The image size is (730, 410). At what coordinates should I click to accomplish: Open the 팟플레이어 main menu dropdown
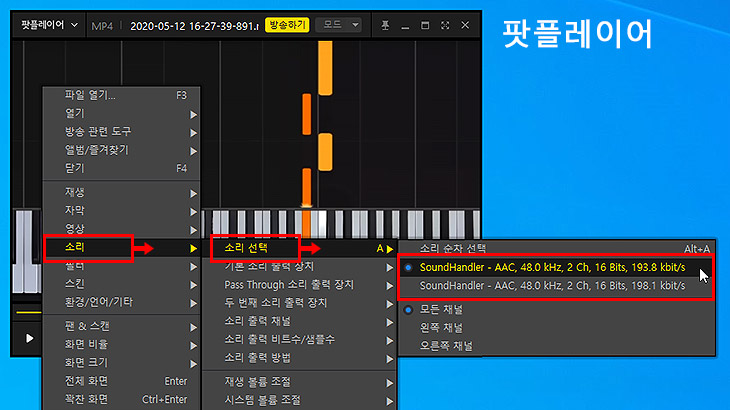(49, 25)
